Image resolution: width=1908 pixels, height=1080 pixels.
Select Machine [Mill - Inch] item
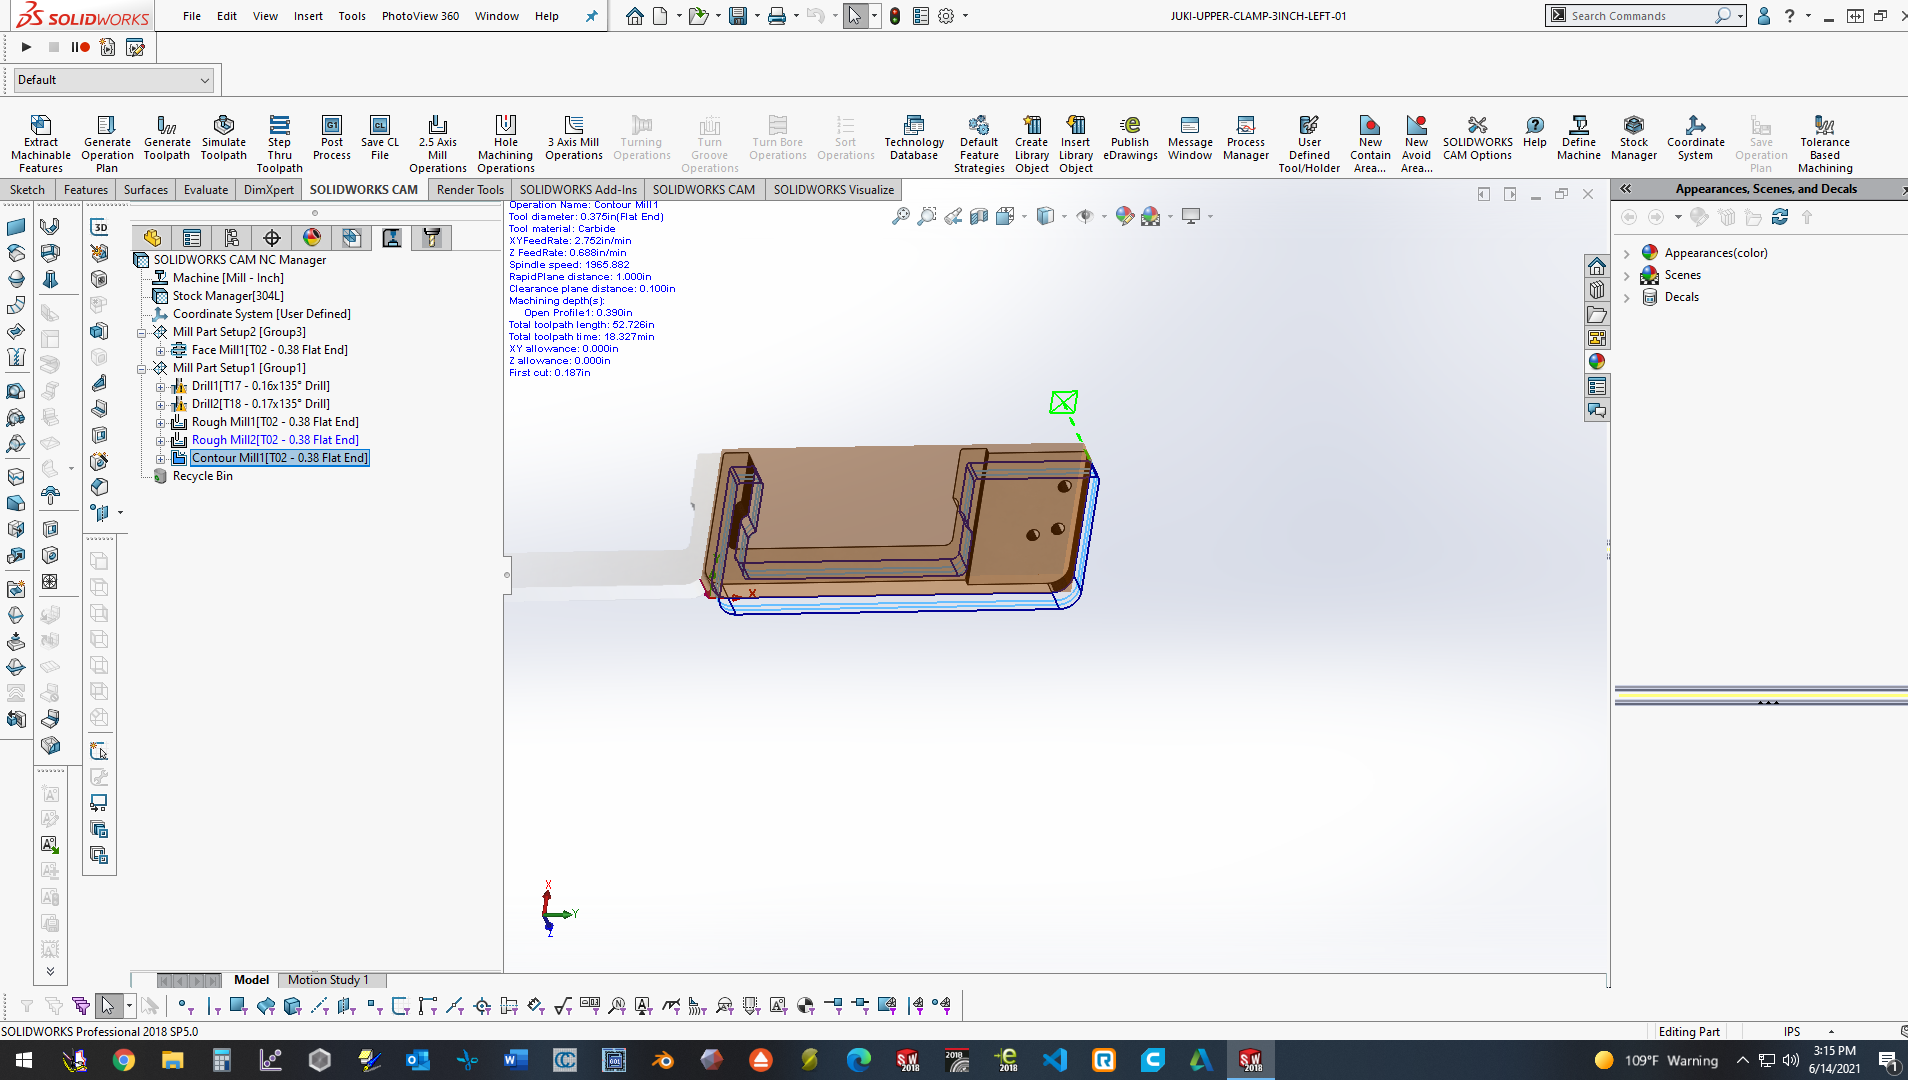[x=228, y=278]
